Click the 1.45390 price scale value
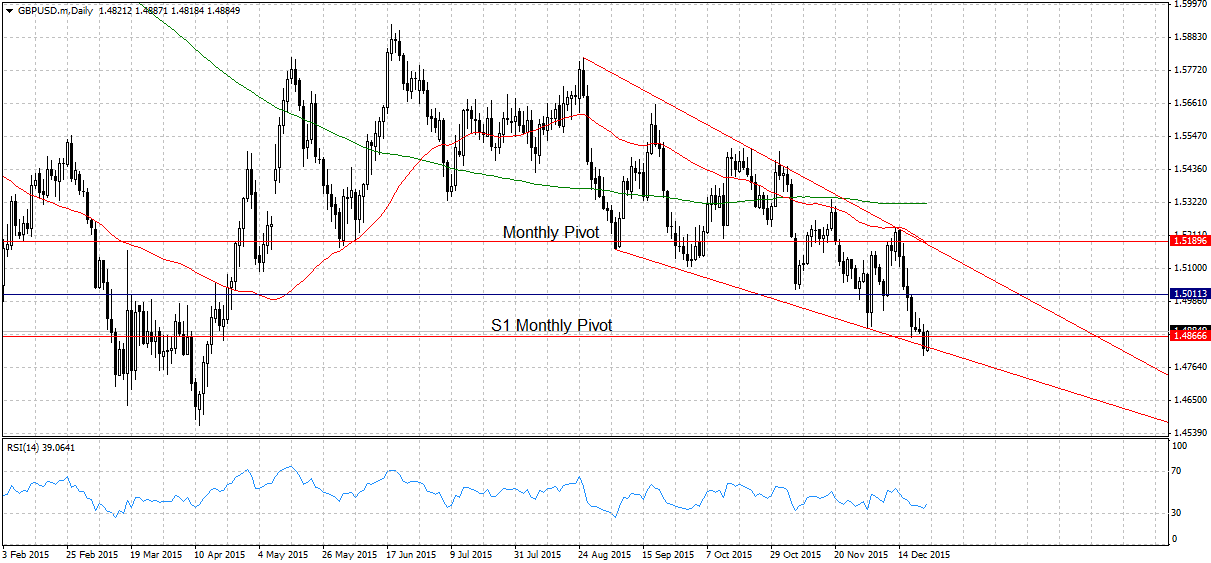This screenshot has width=1211, height=563. pos(1188,432)
